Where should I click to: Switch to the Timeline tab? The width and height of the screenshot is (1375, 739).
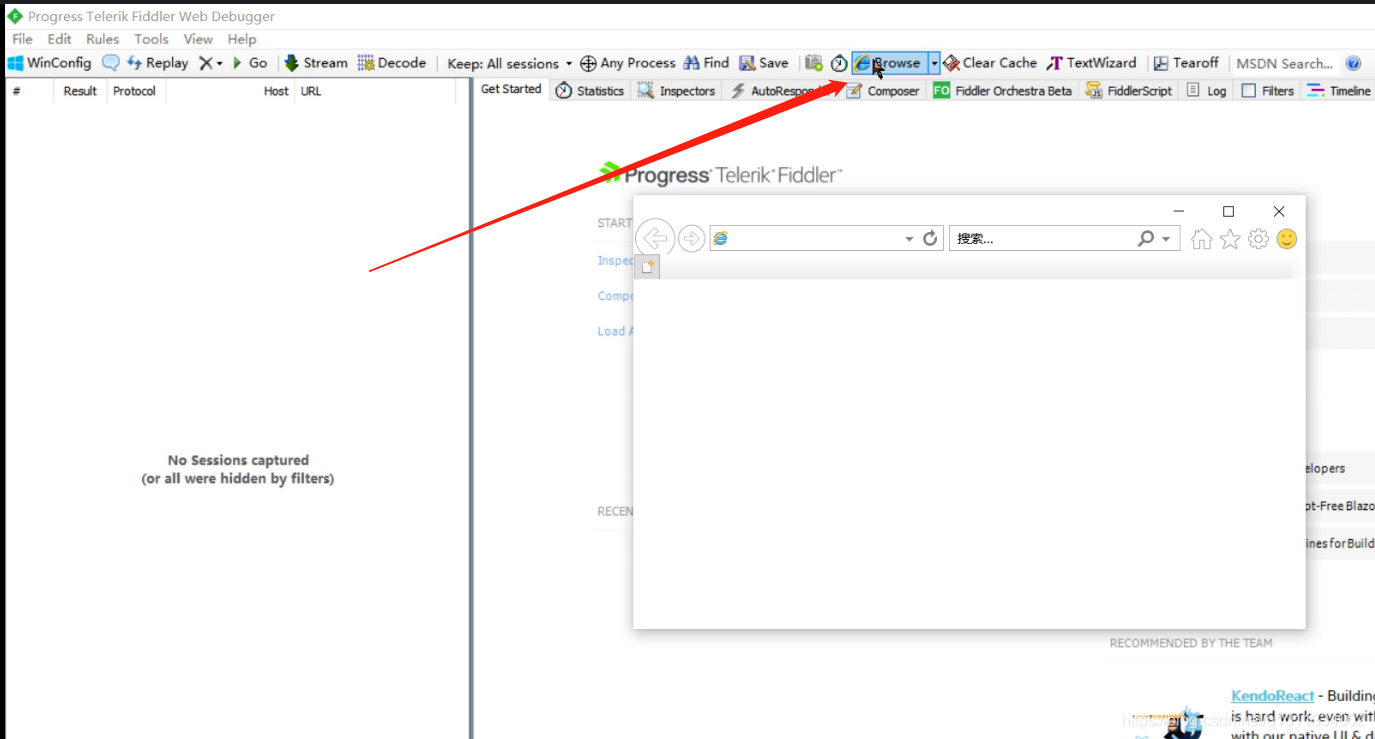pyautogui.click(x=1339, y=91)
